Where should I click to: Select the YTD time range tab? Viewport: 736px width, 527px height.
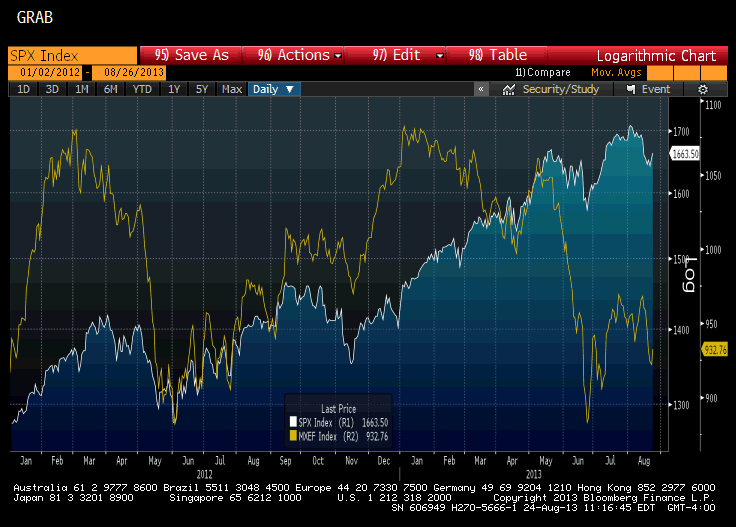pos(142,89)
